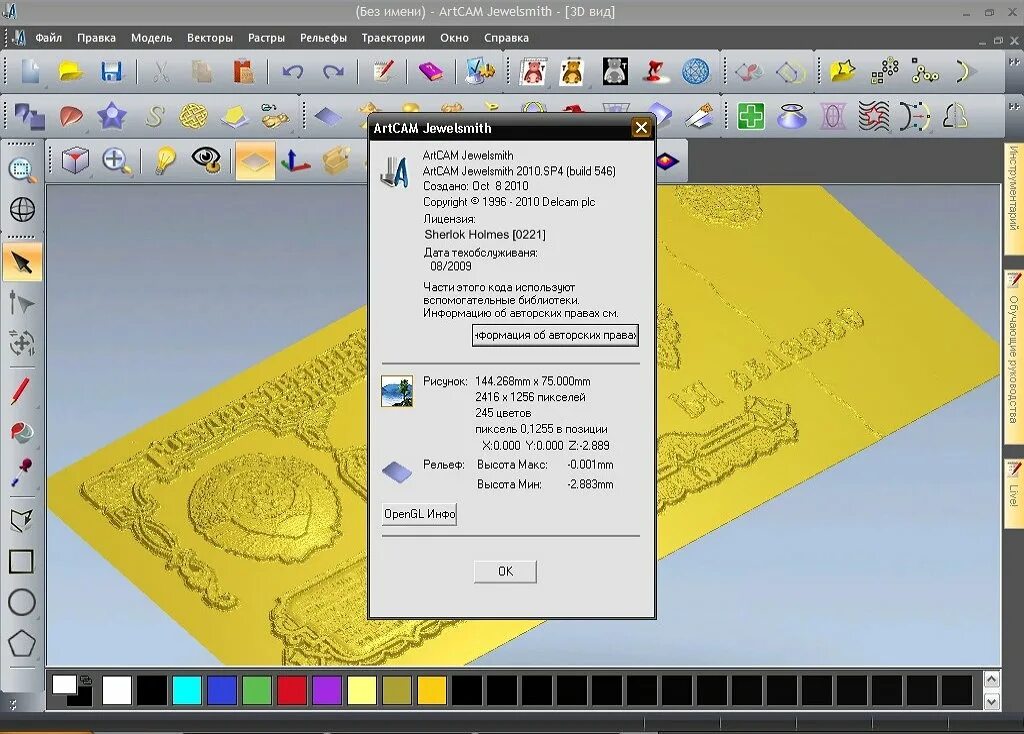This screenshot has width=1024, height=734.
Task: Click the 3D cube view icon
Action: (75, 160)
